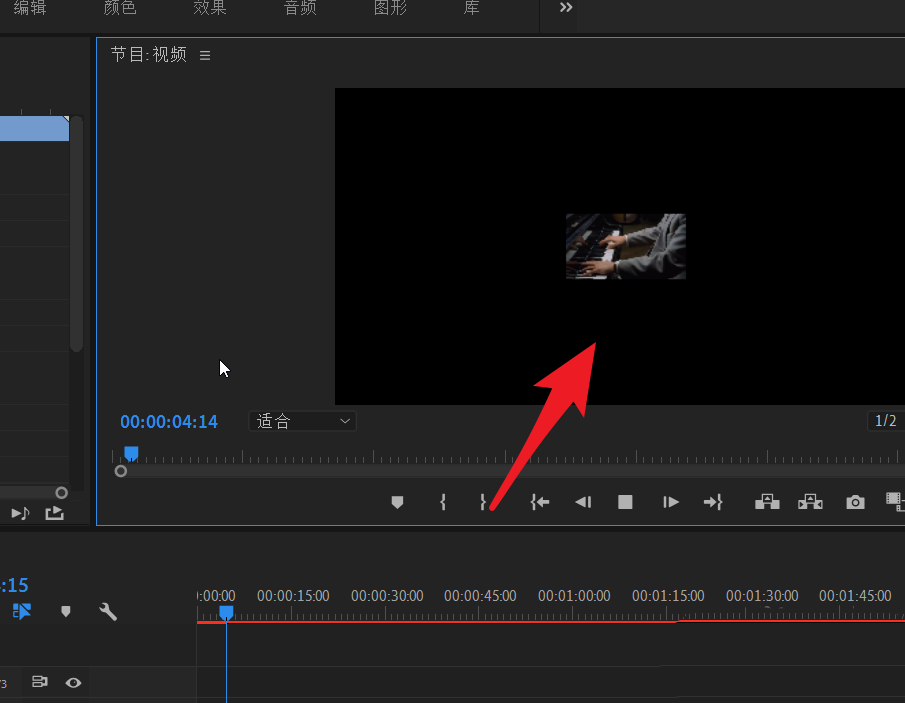Click the Mark In bracket icon
Viewport: 905px width, 703px height.
click(443, 502)
